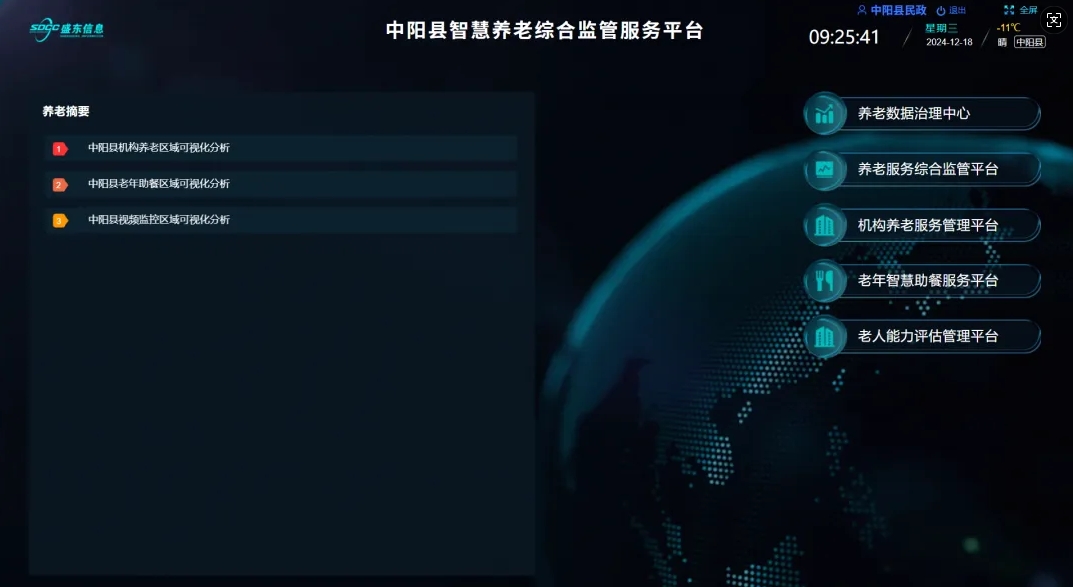Click the power icon next to 退出

(941, 10)
